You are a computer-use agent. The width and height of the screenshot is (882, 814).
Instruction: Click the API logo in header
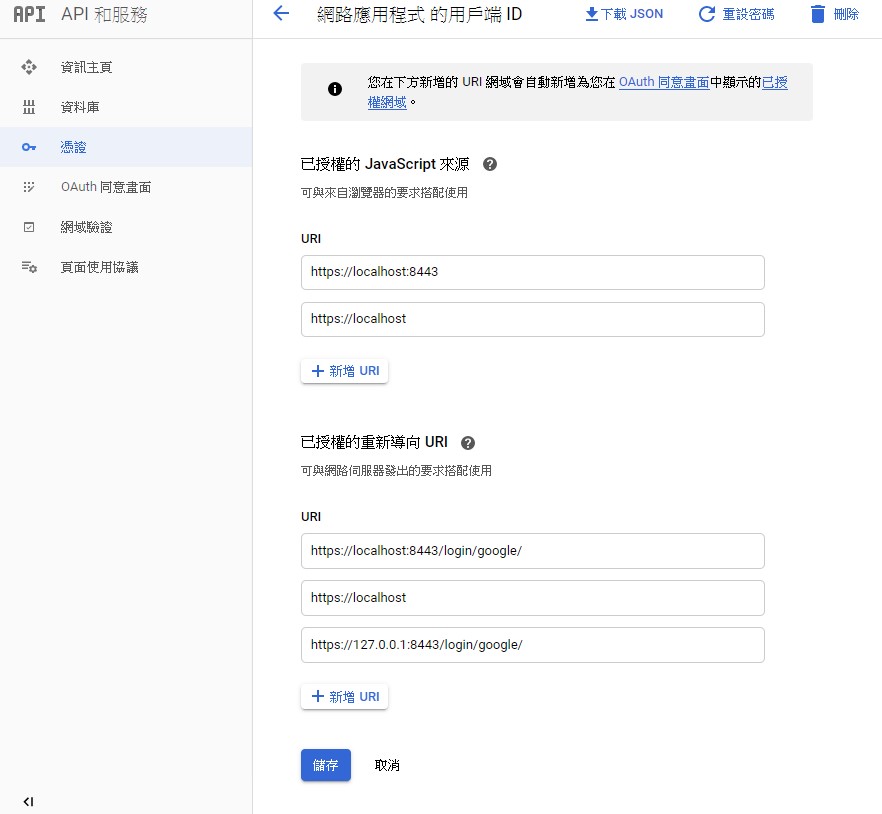[29, 15]
